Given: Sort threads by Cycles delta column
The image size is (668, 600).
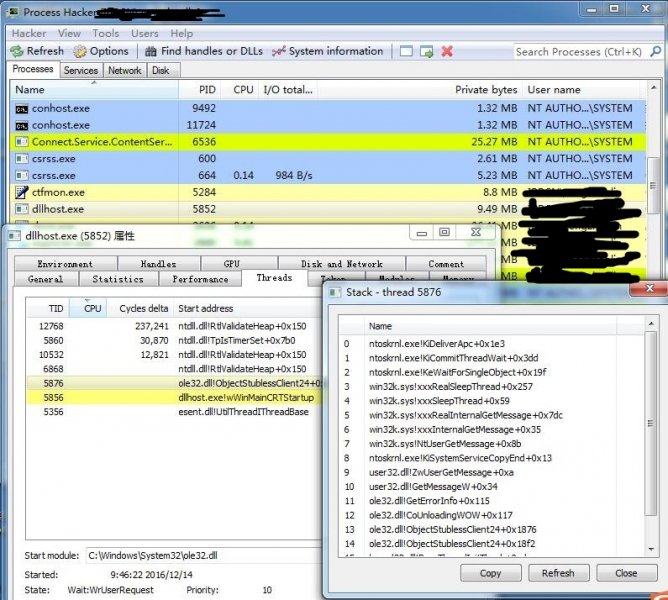Looking at the screenshot, I should (x=140, y=308).
